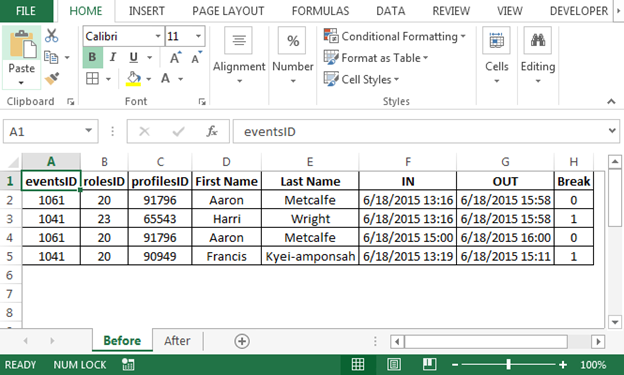The width and height of the screenshot is (624, 375).
Task: Click the macro recording icon in status bar
Action: tap(128, 364)
